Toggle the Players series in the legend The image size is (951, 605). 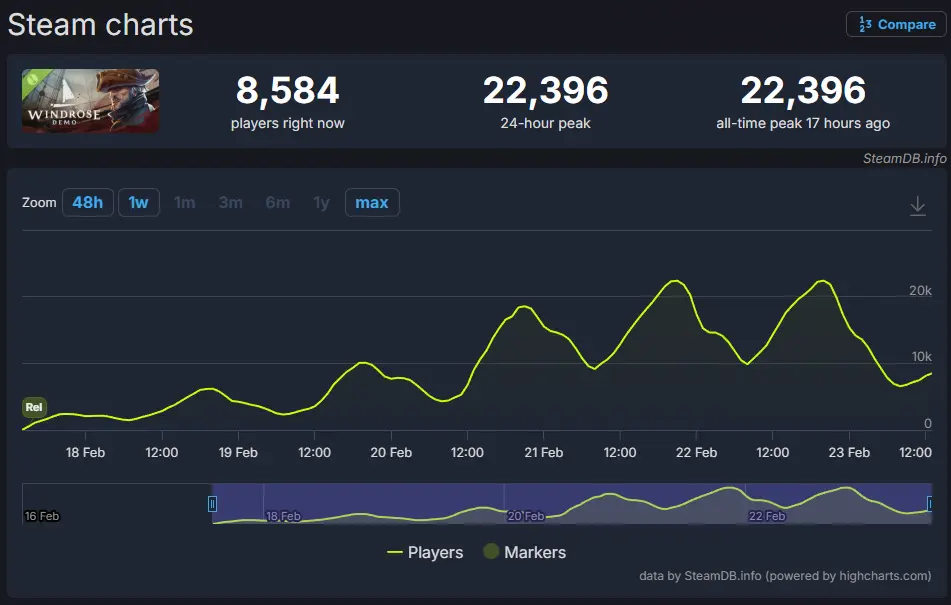pos(434,552)
